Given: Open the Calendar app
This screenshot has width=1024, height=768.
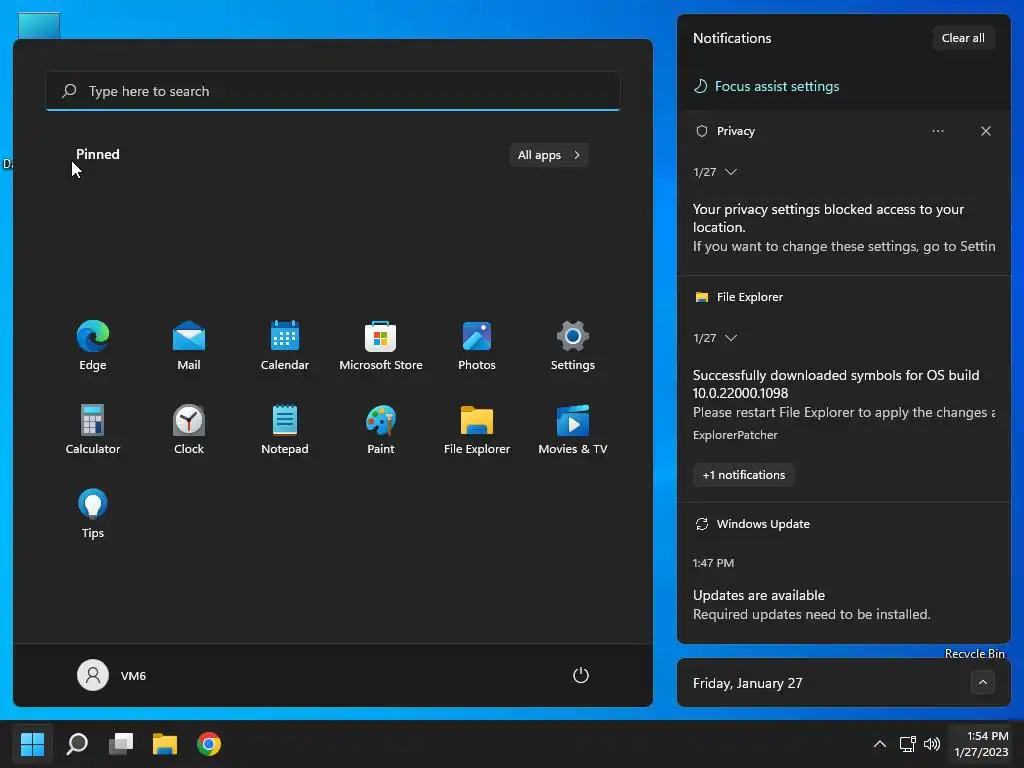Looking at the screenshot, I should coord(285,345).
